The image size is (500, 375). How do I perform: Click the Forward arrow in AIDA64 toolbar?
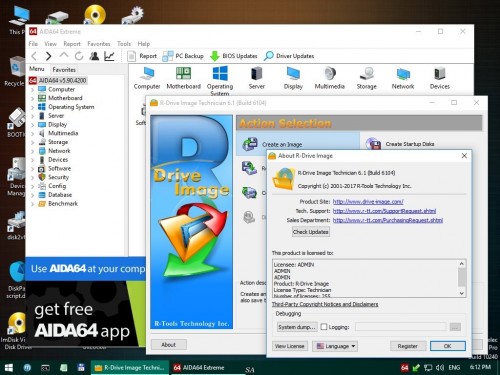49,56
